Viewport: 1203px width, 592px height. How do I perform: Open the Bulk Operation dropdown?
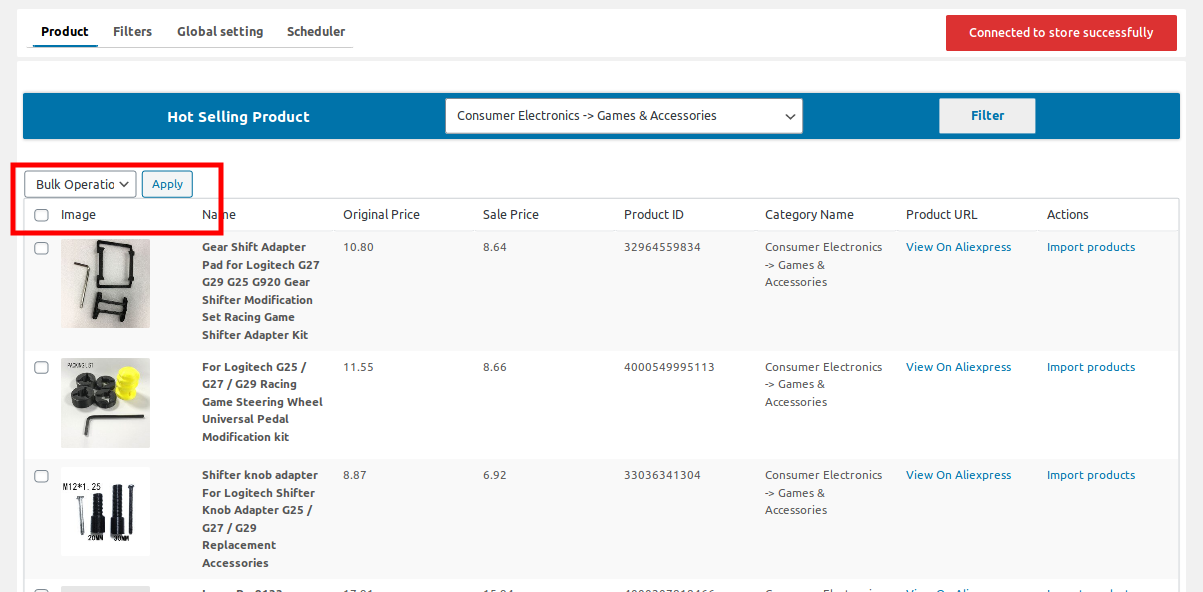[81, 184]
